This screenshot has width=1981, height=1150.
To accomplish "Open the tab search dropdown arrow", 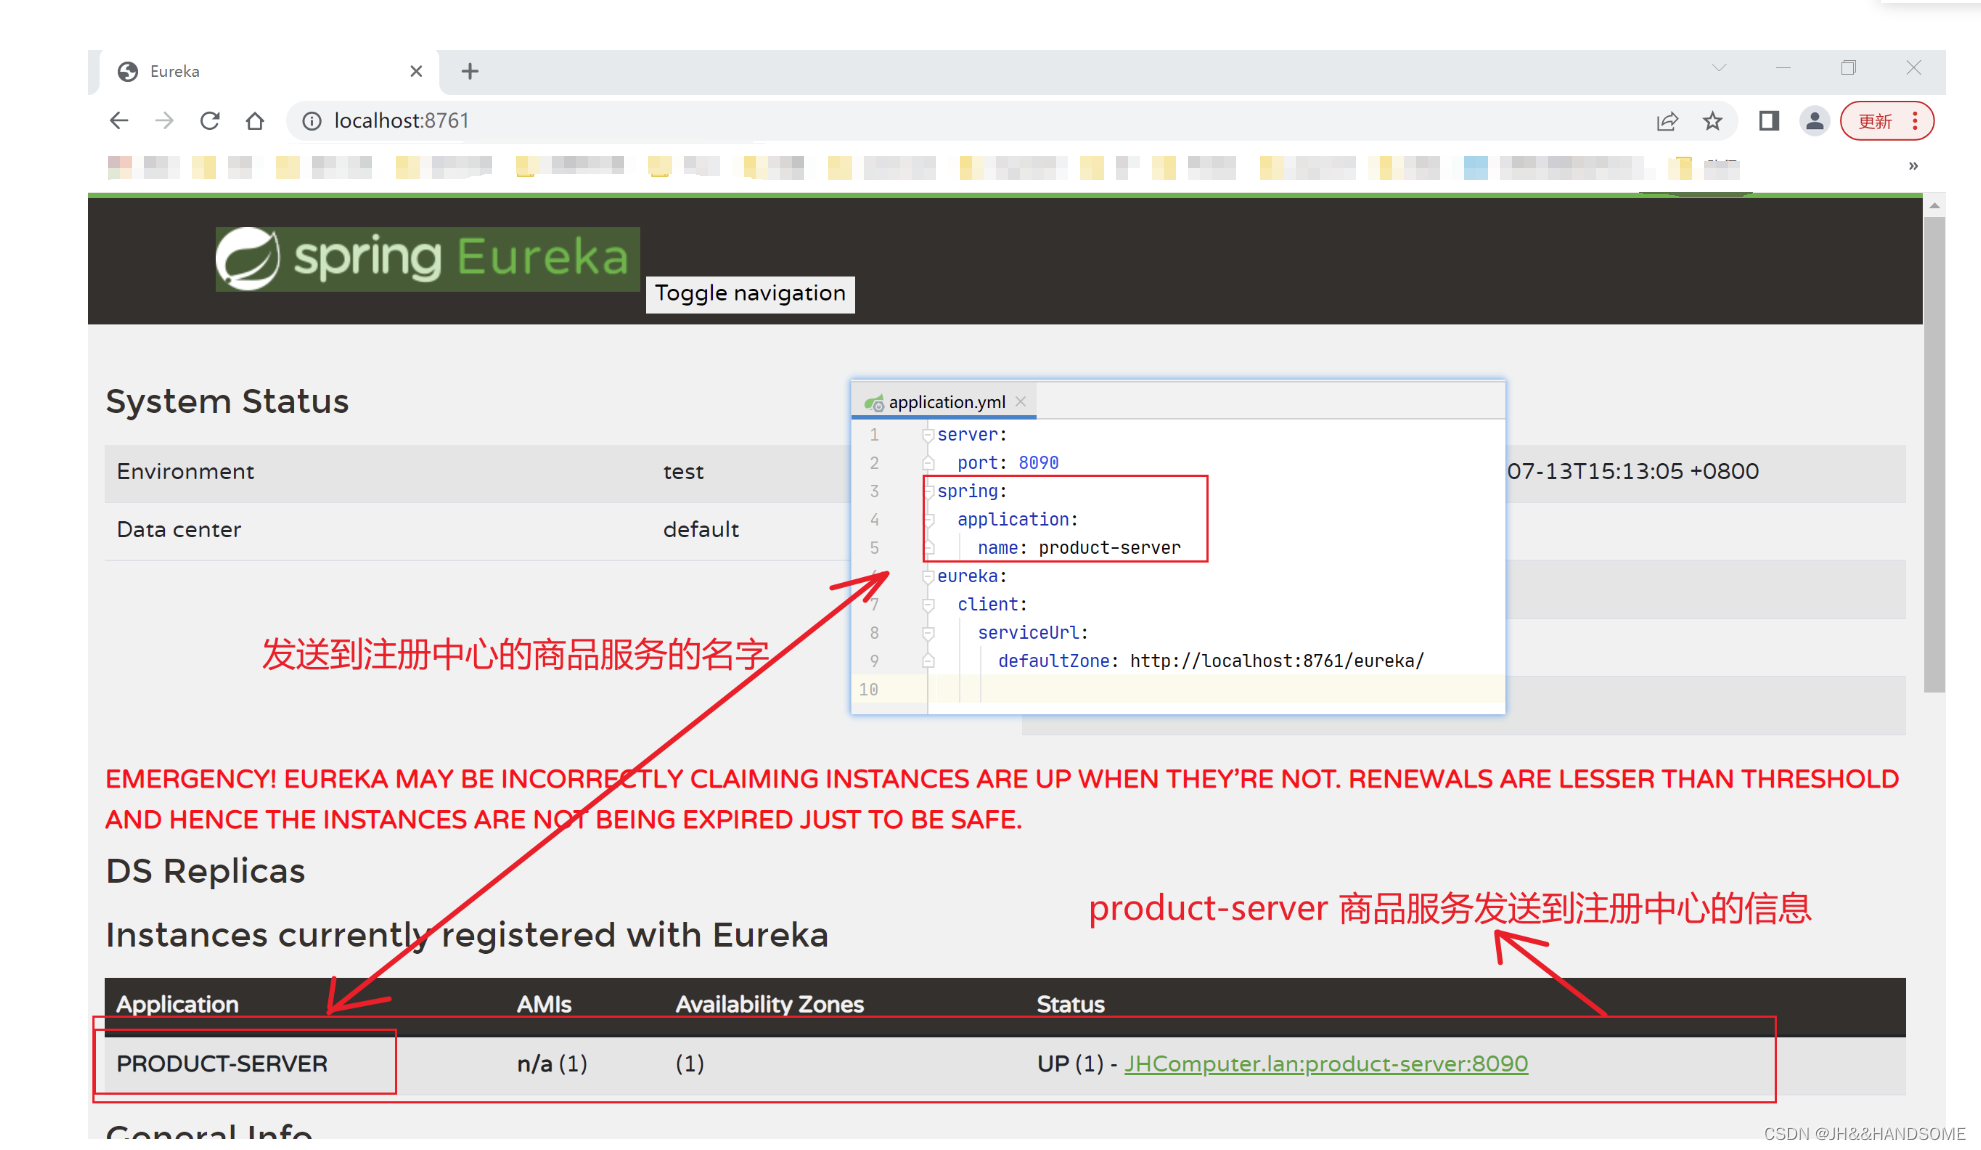I will (x=1719, y=68).
